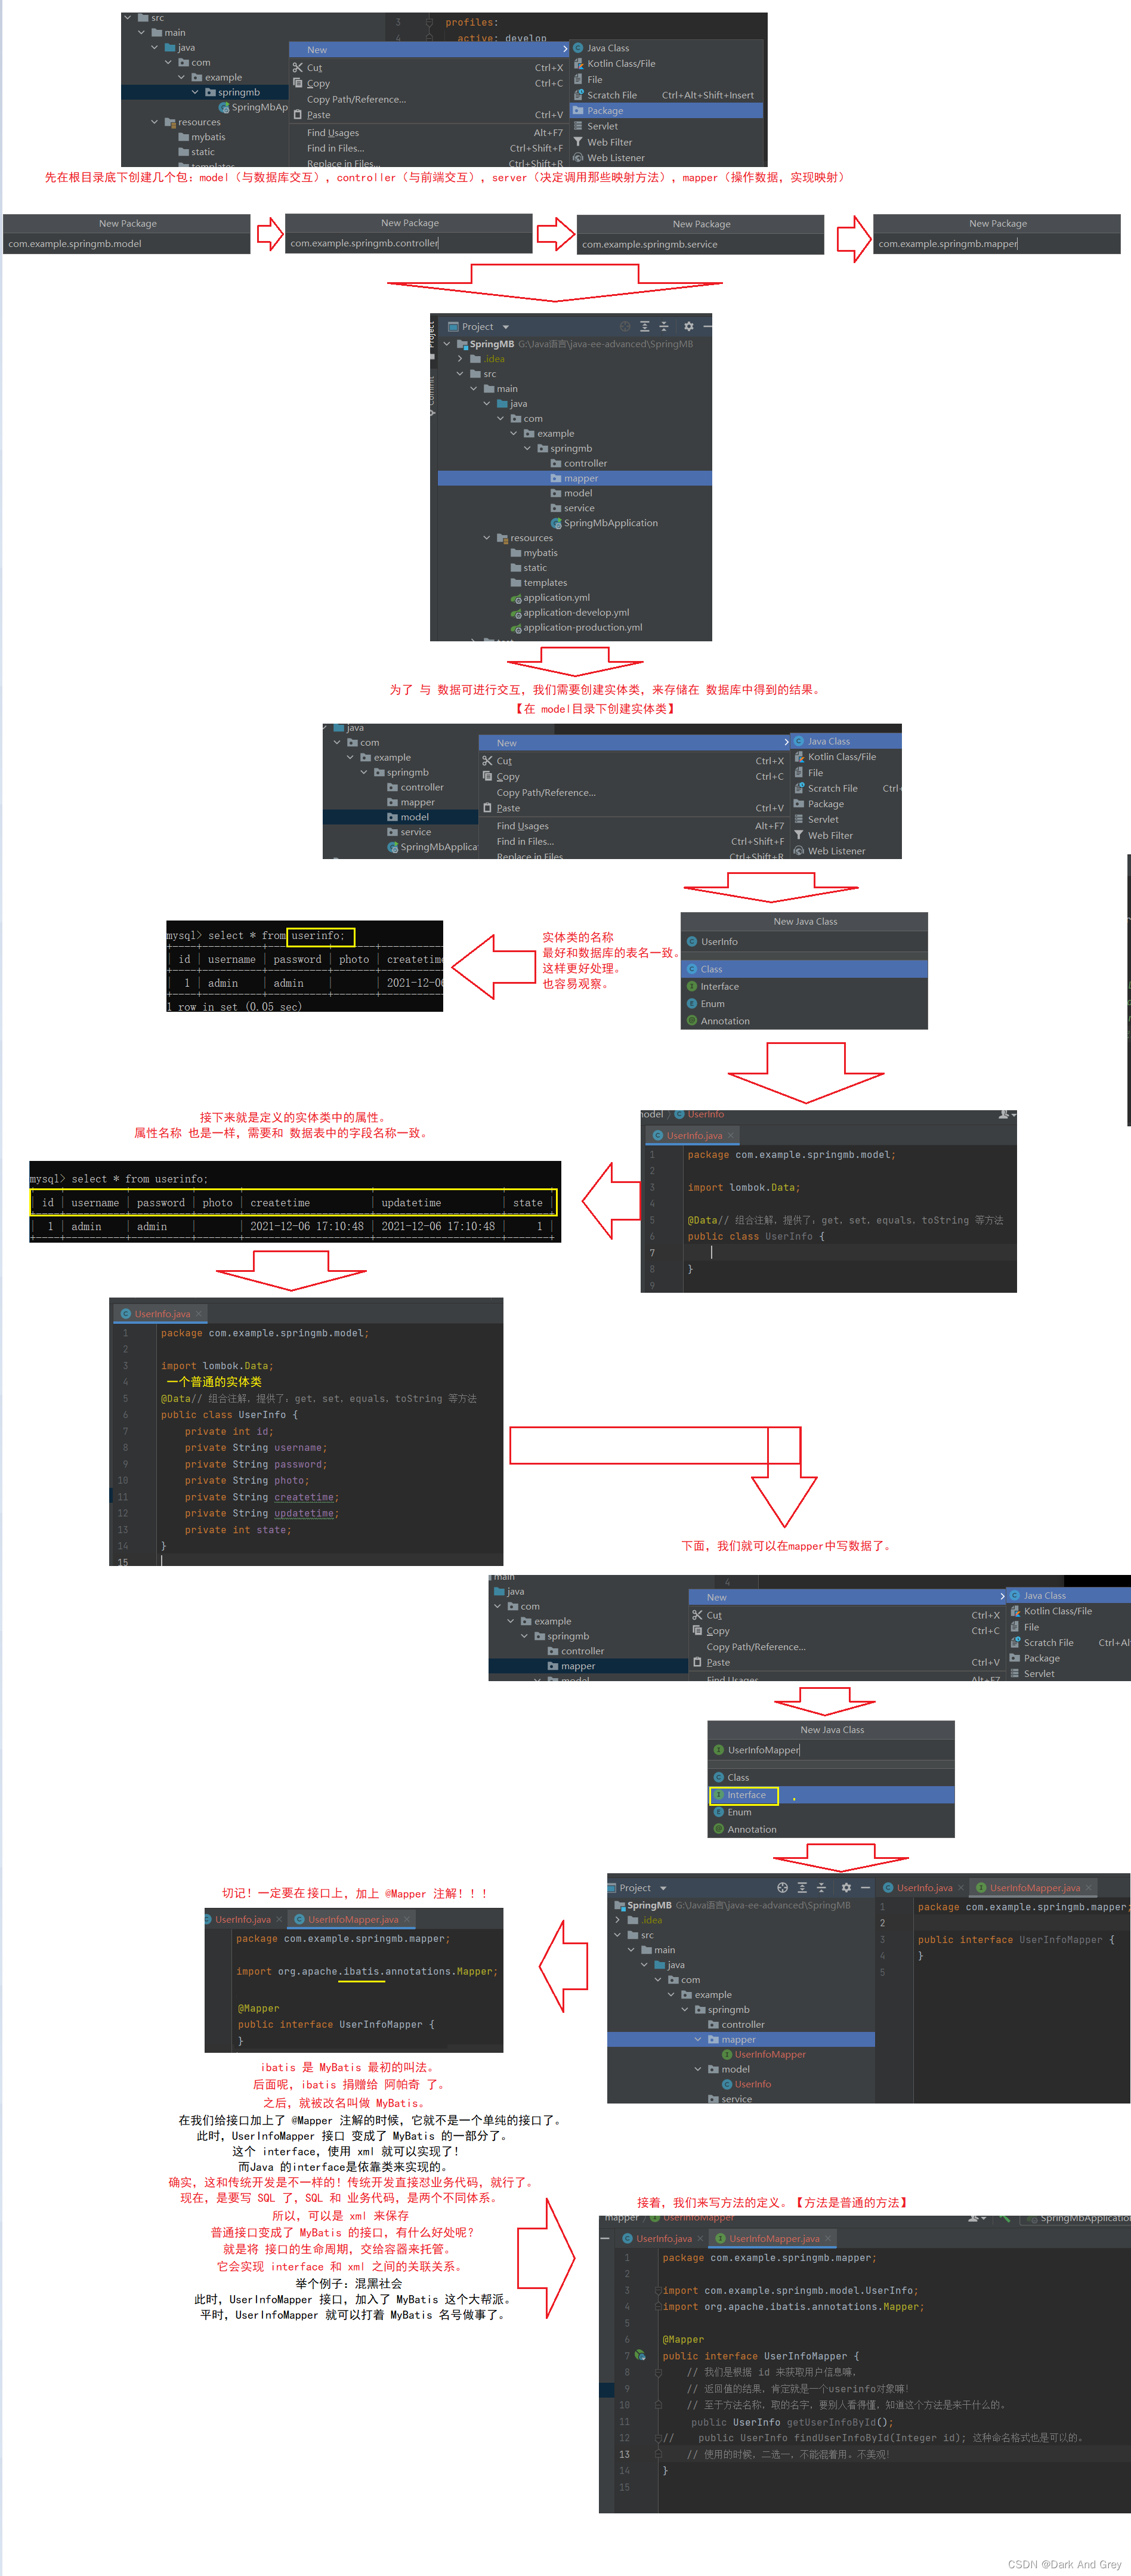Click gutter implementation icon beside line 7
1131x2576 pixels.
640,2355
